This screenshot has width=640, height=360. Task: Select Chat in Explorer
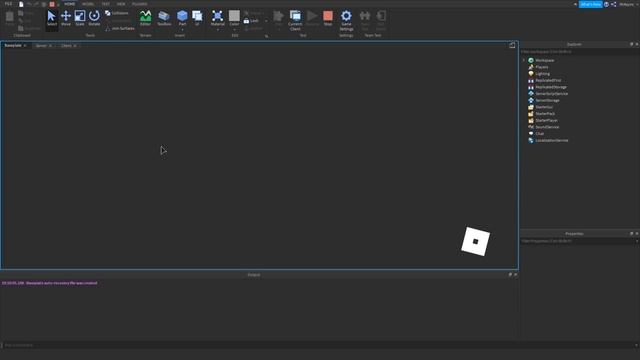pyautogui.click(x=540, y=134)
